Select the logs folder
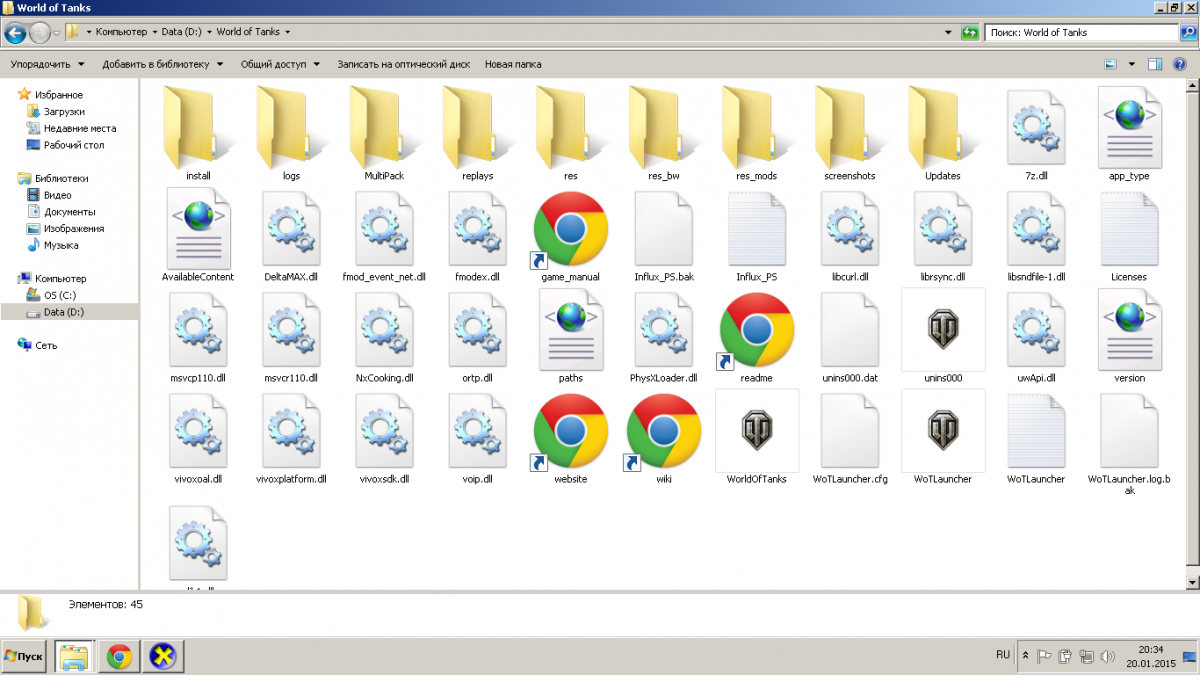Image resolution: width=1200 pixels, height=675 pixels. pyautogui.click(x=291, y=127)
